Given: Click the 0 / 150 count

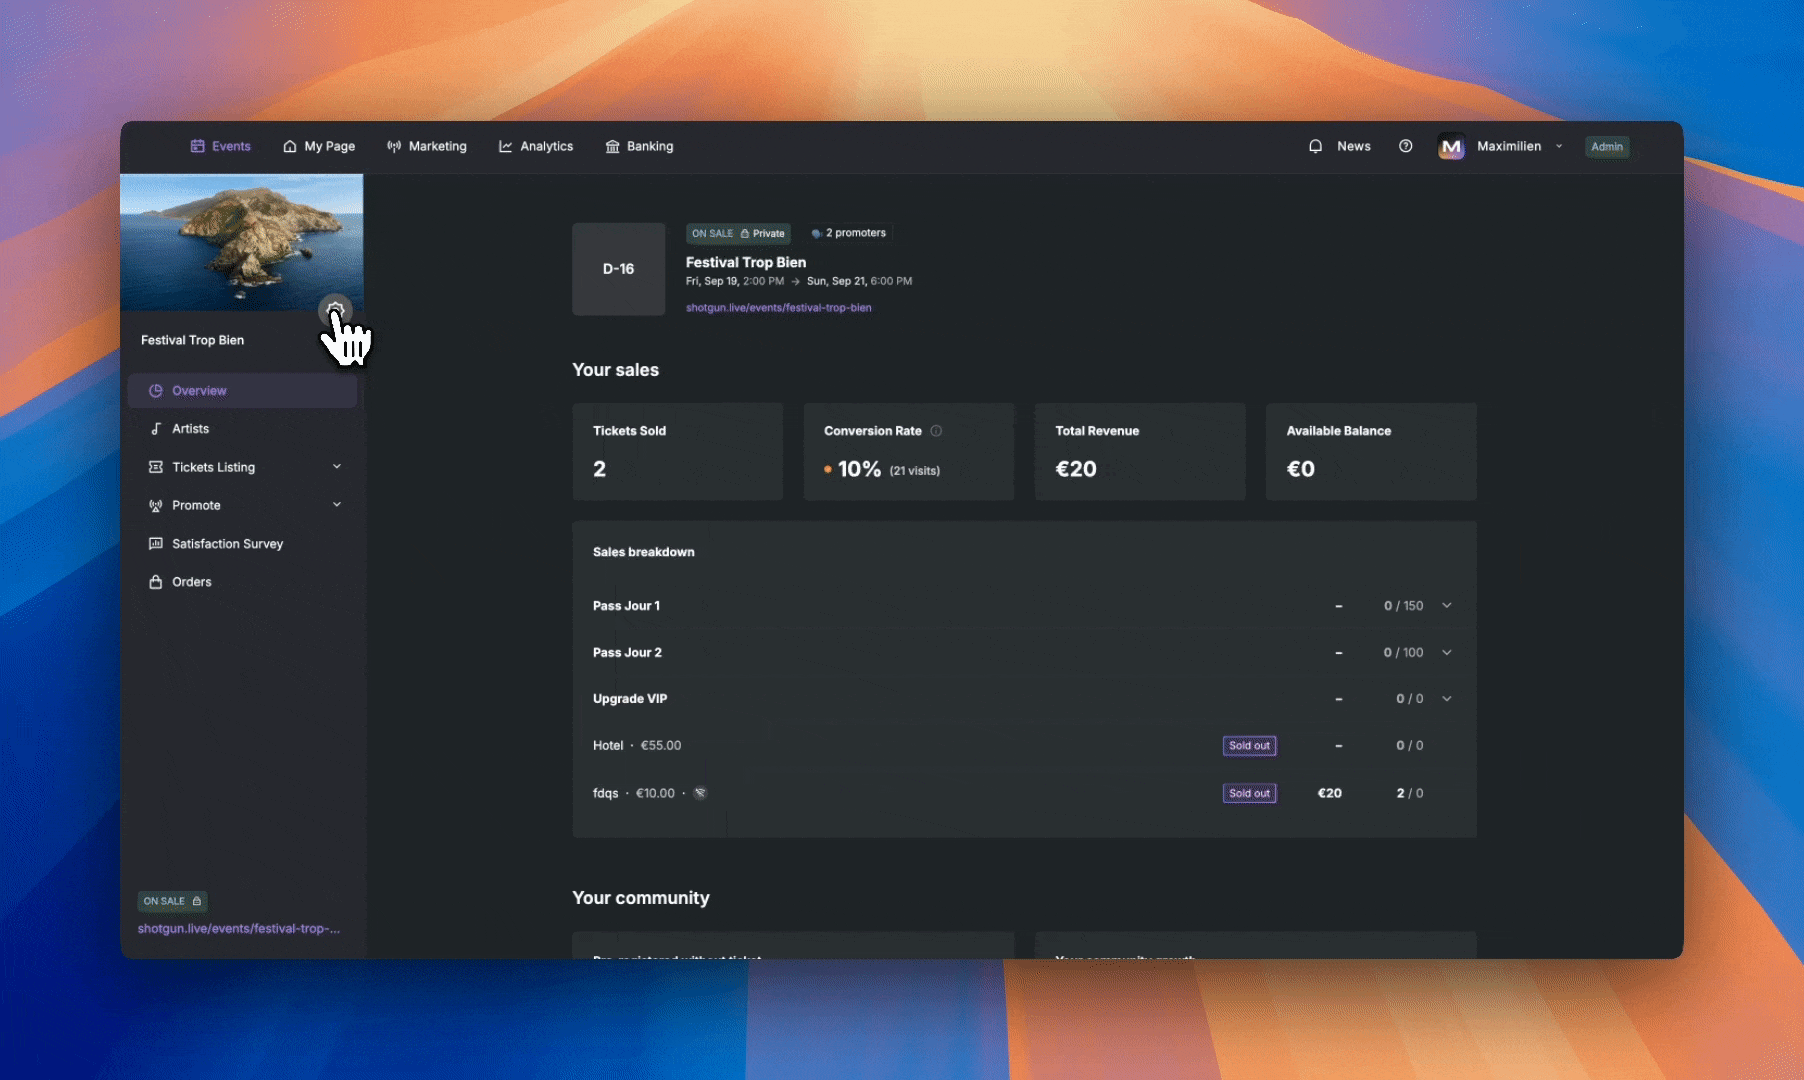Looking at the screenshot, I should pyautogui.click(x=1403, y=606).
